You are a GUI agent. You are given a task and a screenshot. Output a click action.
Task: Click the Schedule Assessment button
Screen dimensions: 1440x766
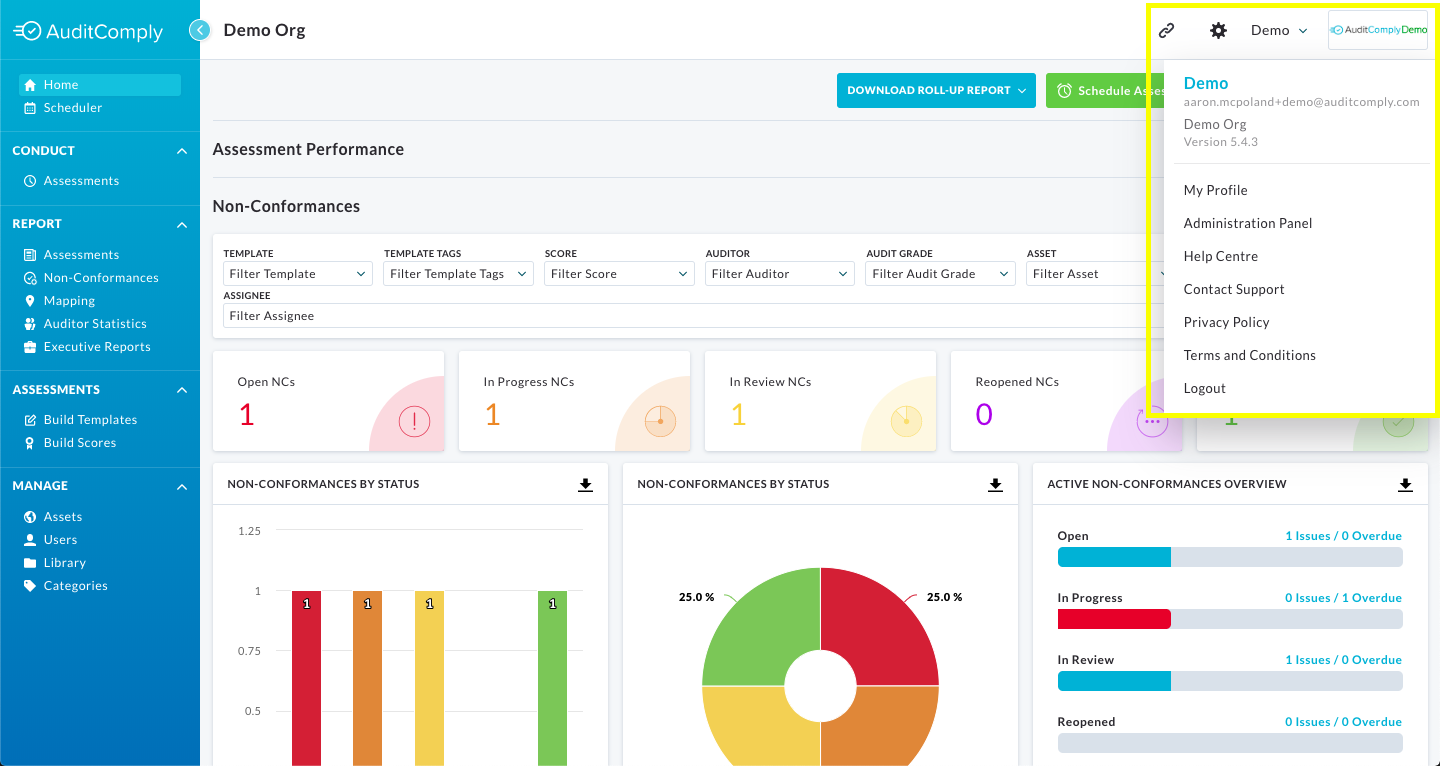(x=1105, y=90)
